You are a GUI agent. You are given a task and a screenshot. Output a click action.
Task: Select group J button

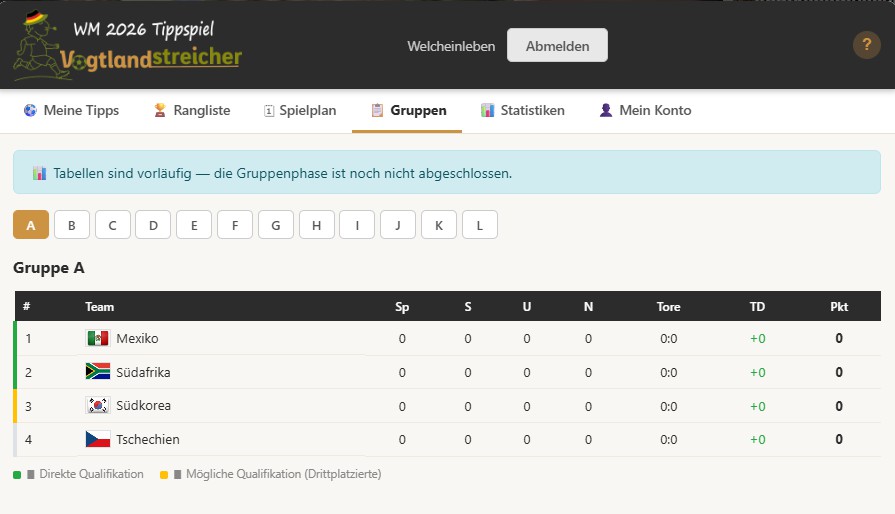(x=398, y=225)
